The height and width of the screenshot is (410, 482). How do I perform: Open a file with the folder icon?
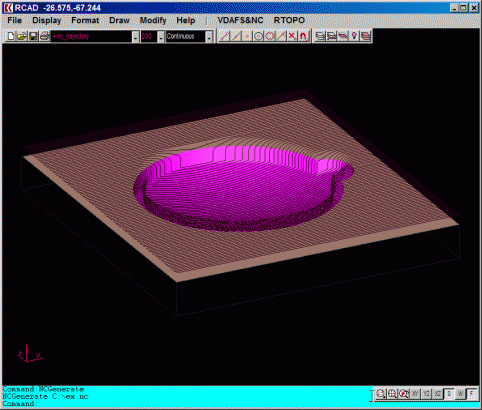pyautogui.click(x=22, y=36)
